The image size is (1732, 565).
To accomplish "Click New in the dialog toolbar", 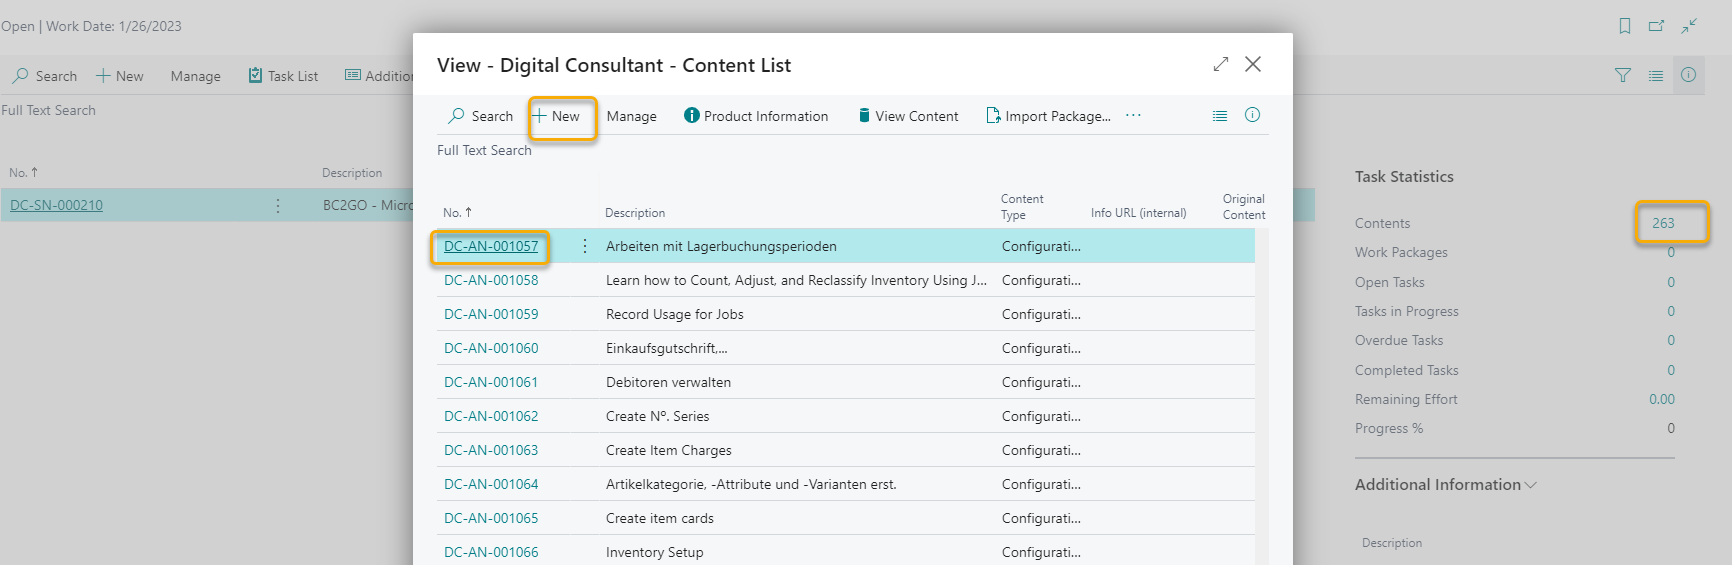I will (x=557, y=116).
